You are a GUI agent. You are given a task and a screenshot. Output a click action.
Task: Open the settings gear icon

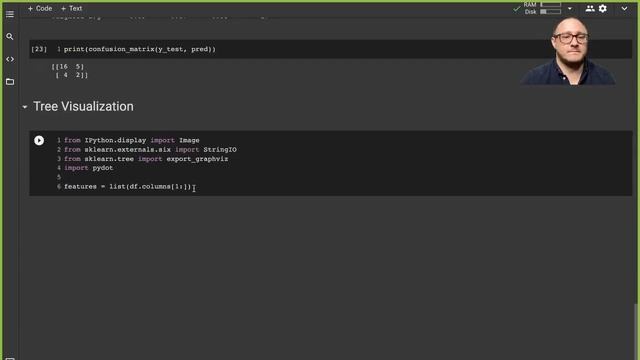click(x=603, y=8)
